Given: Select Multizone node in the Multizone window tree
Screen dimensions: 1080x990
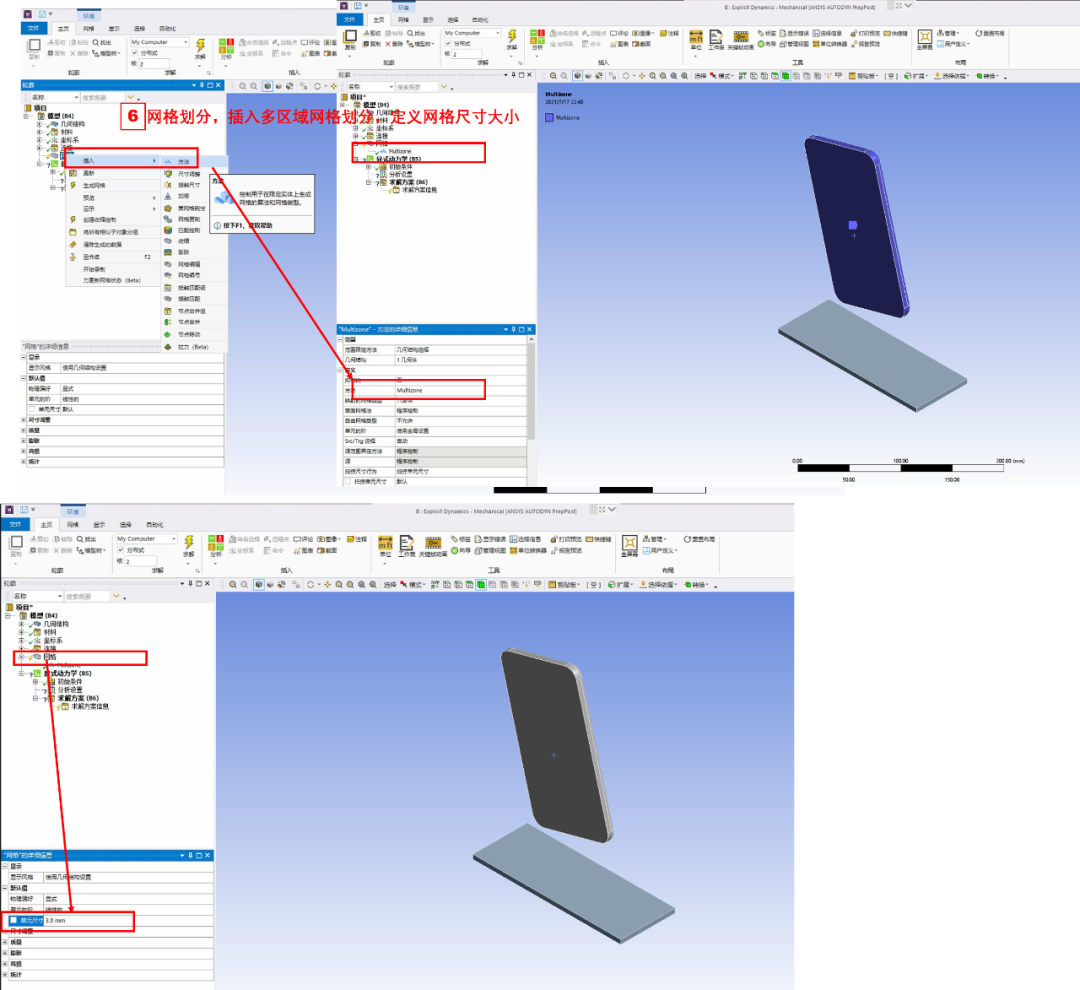Looking at the screenshot, I should click(399, 151).
